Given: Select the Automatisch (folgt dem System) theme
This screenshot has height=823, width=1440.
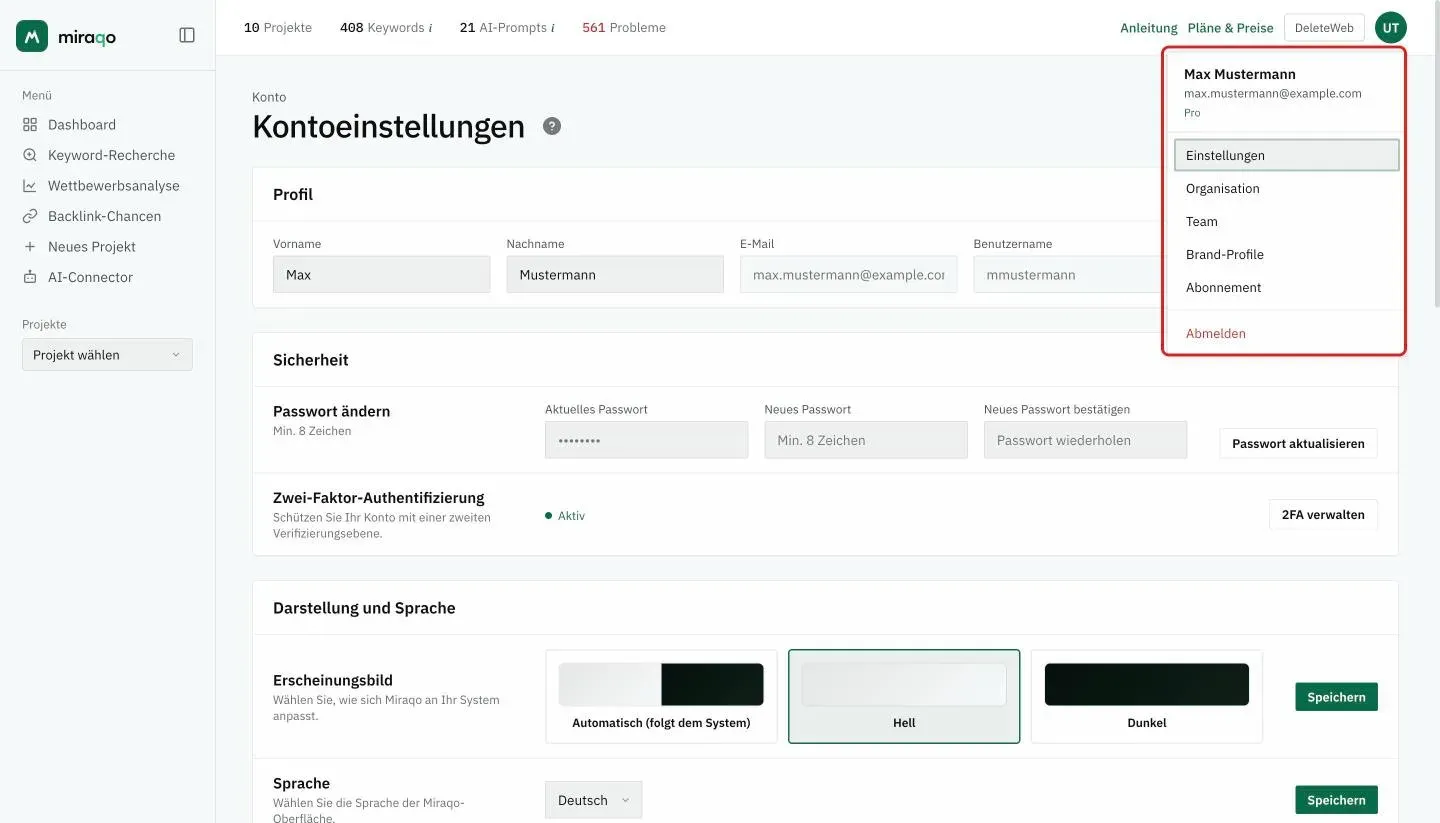Looking at the screenshot, I should click(x=661, y=696).
